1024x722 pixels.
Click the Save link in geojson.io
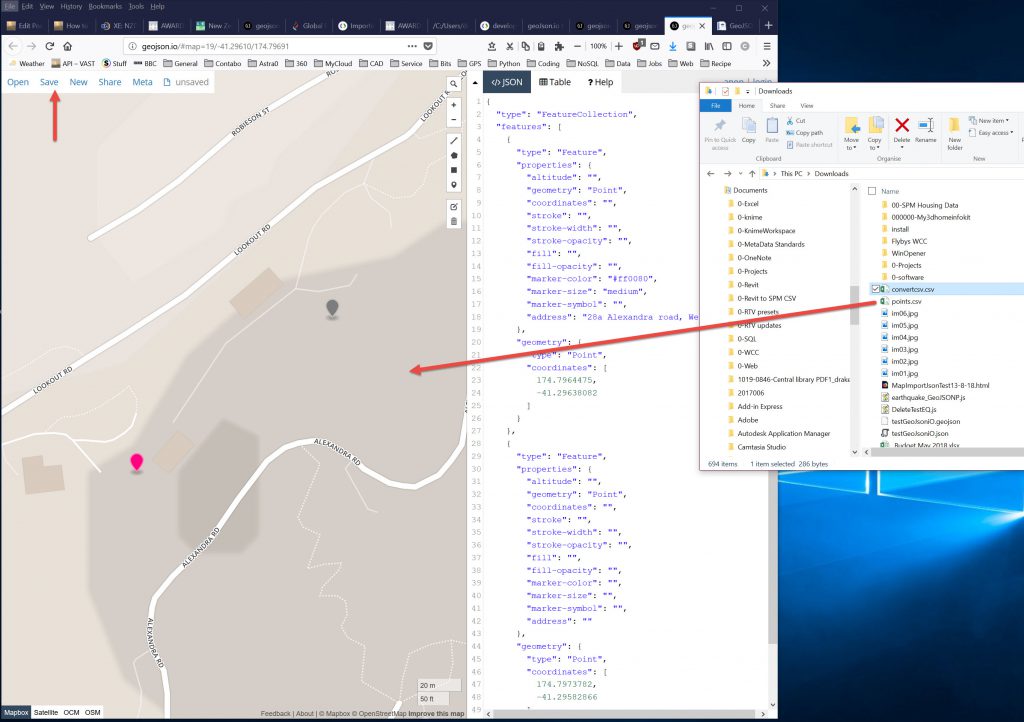49,82
